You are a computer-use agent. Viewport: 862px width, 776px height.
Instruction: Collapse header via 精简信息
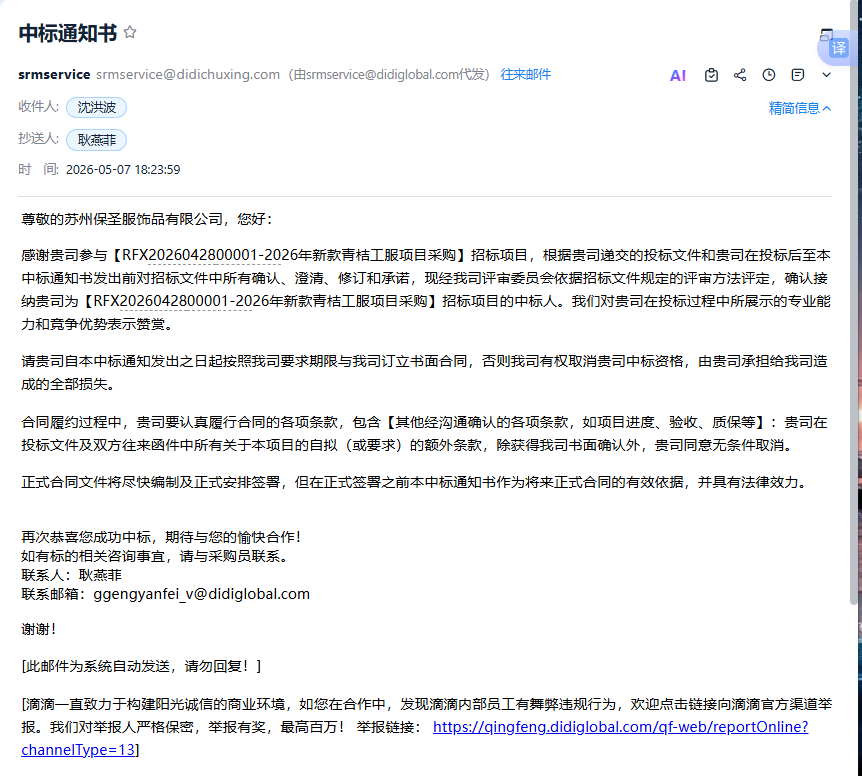tap(799, 108)
